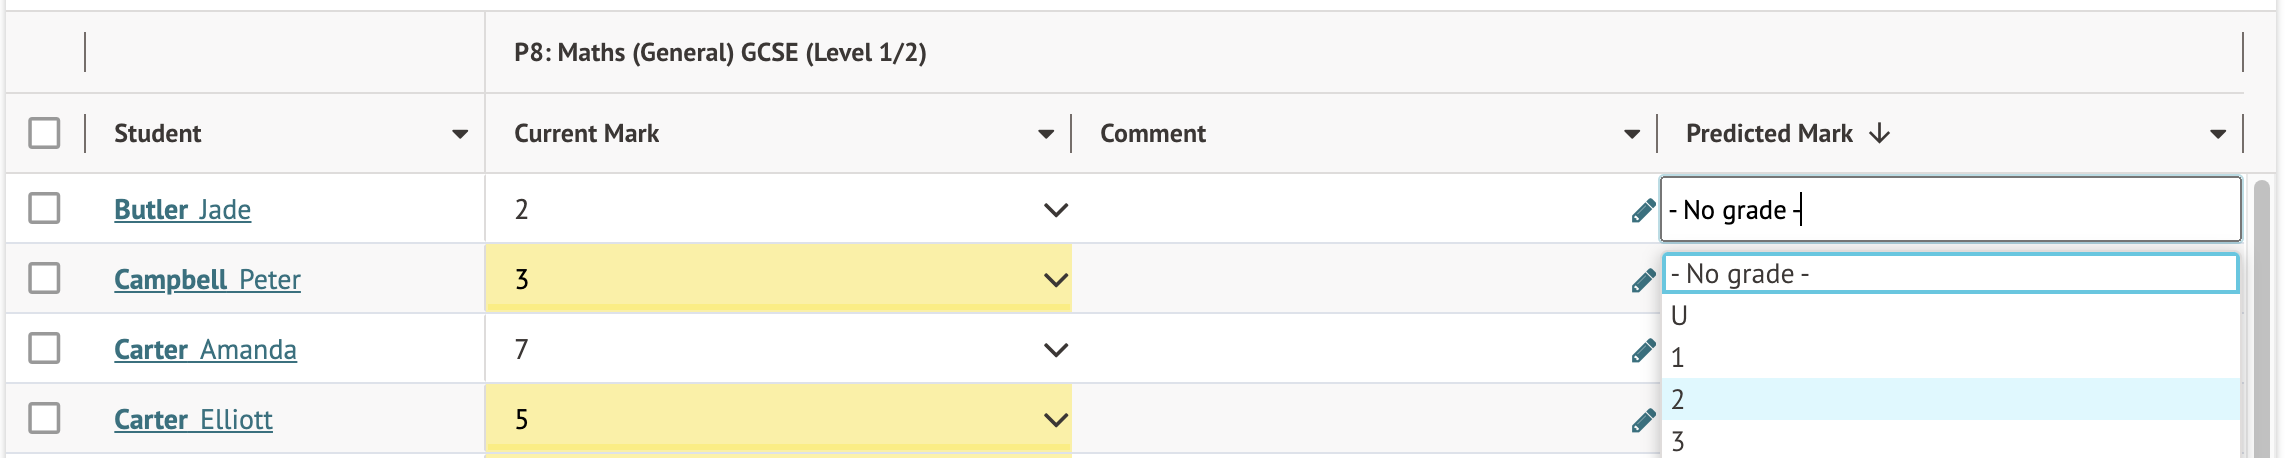Open the Comment column menu arrow
Image resolution: width=2292 pixels, height=458 pixels.
(1632, 134)
